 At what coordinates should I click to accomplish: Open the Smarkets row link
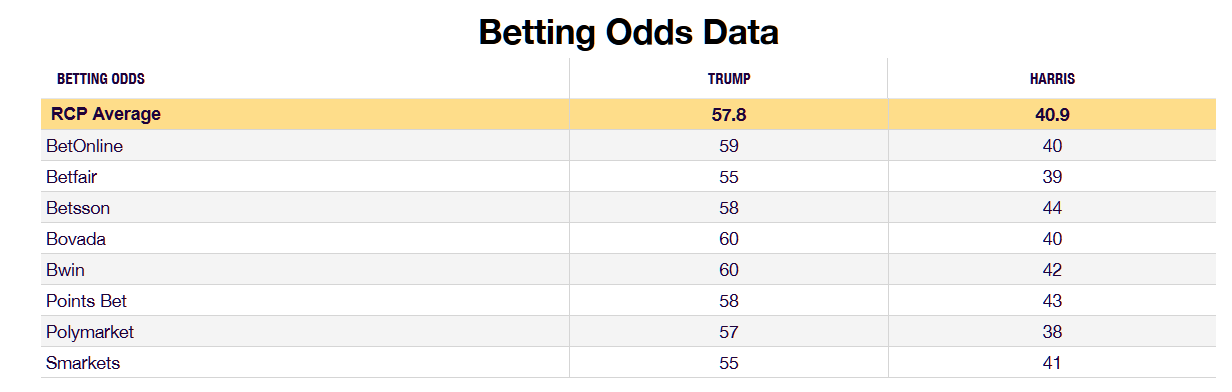(x=83, y=363)
